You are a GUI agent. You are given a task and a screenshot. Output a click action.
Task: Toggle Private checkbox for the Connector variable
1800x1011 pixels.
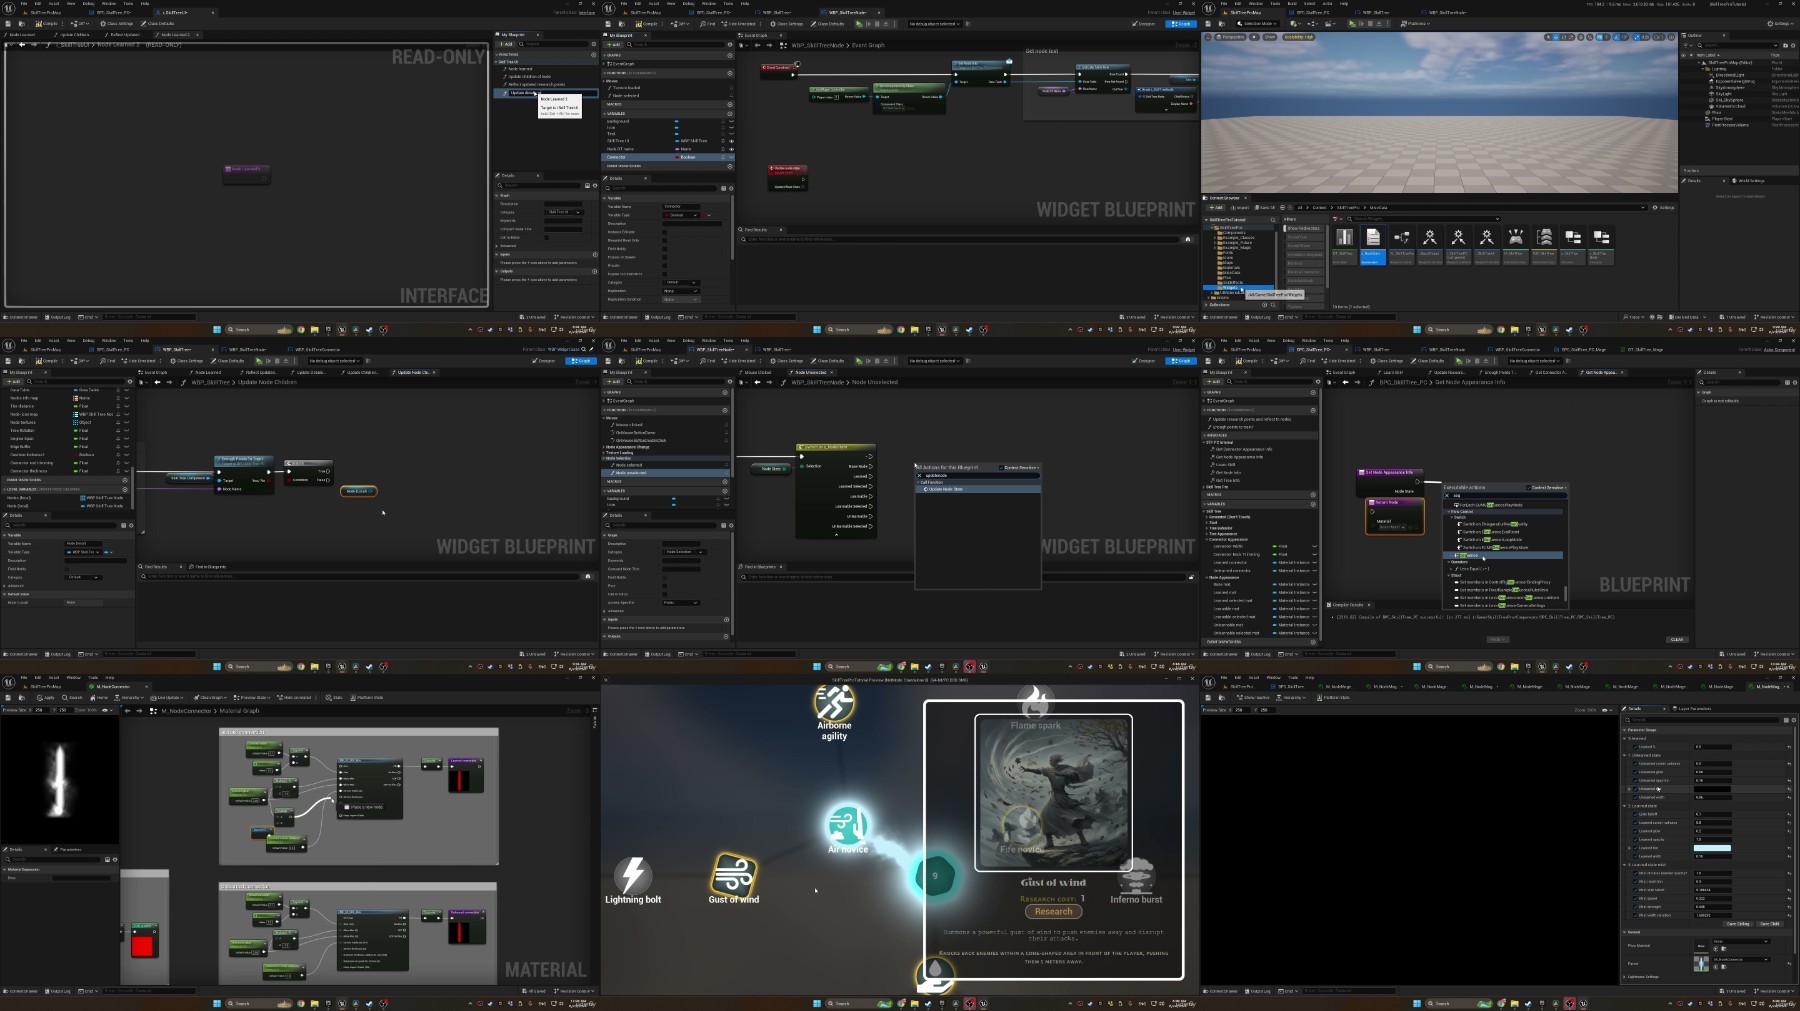click(x=664, y=265)
